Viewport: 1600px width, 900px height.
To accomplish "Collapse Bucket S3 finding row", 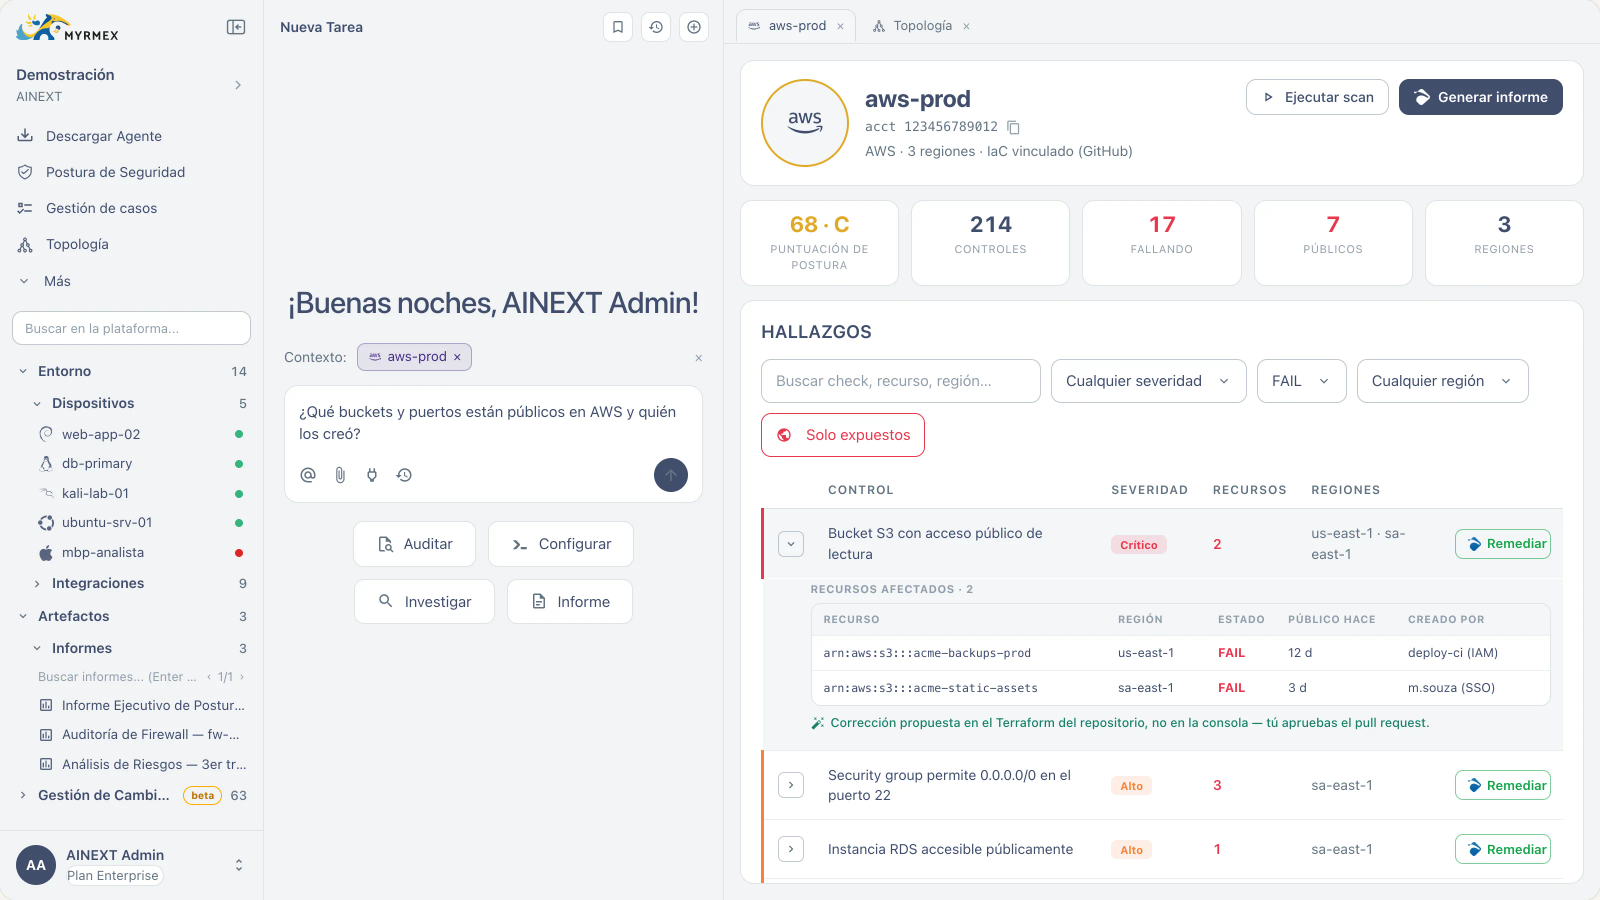I will coord(791,544).
